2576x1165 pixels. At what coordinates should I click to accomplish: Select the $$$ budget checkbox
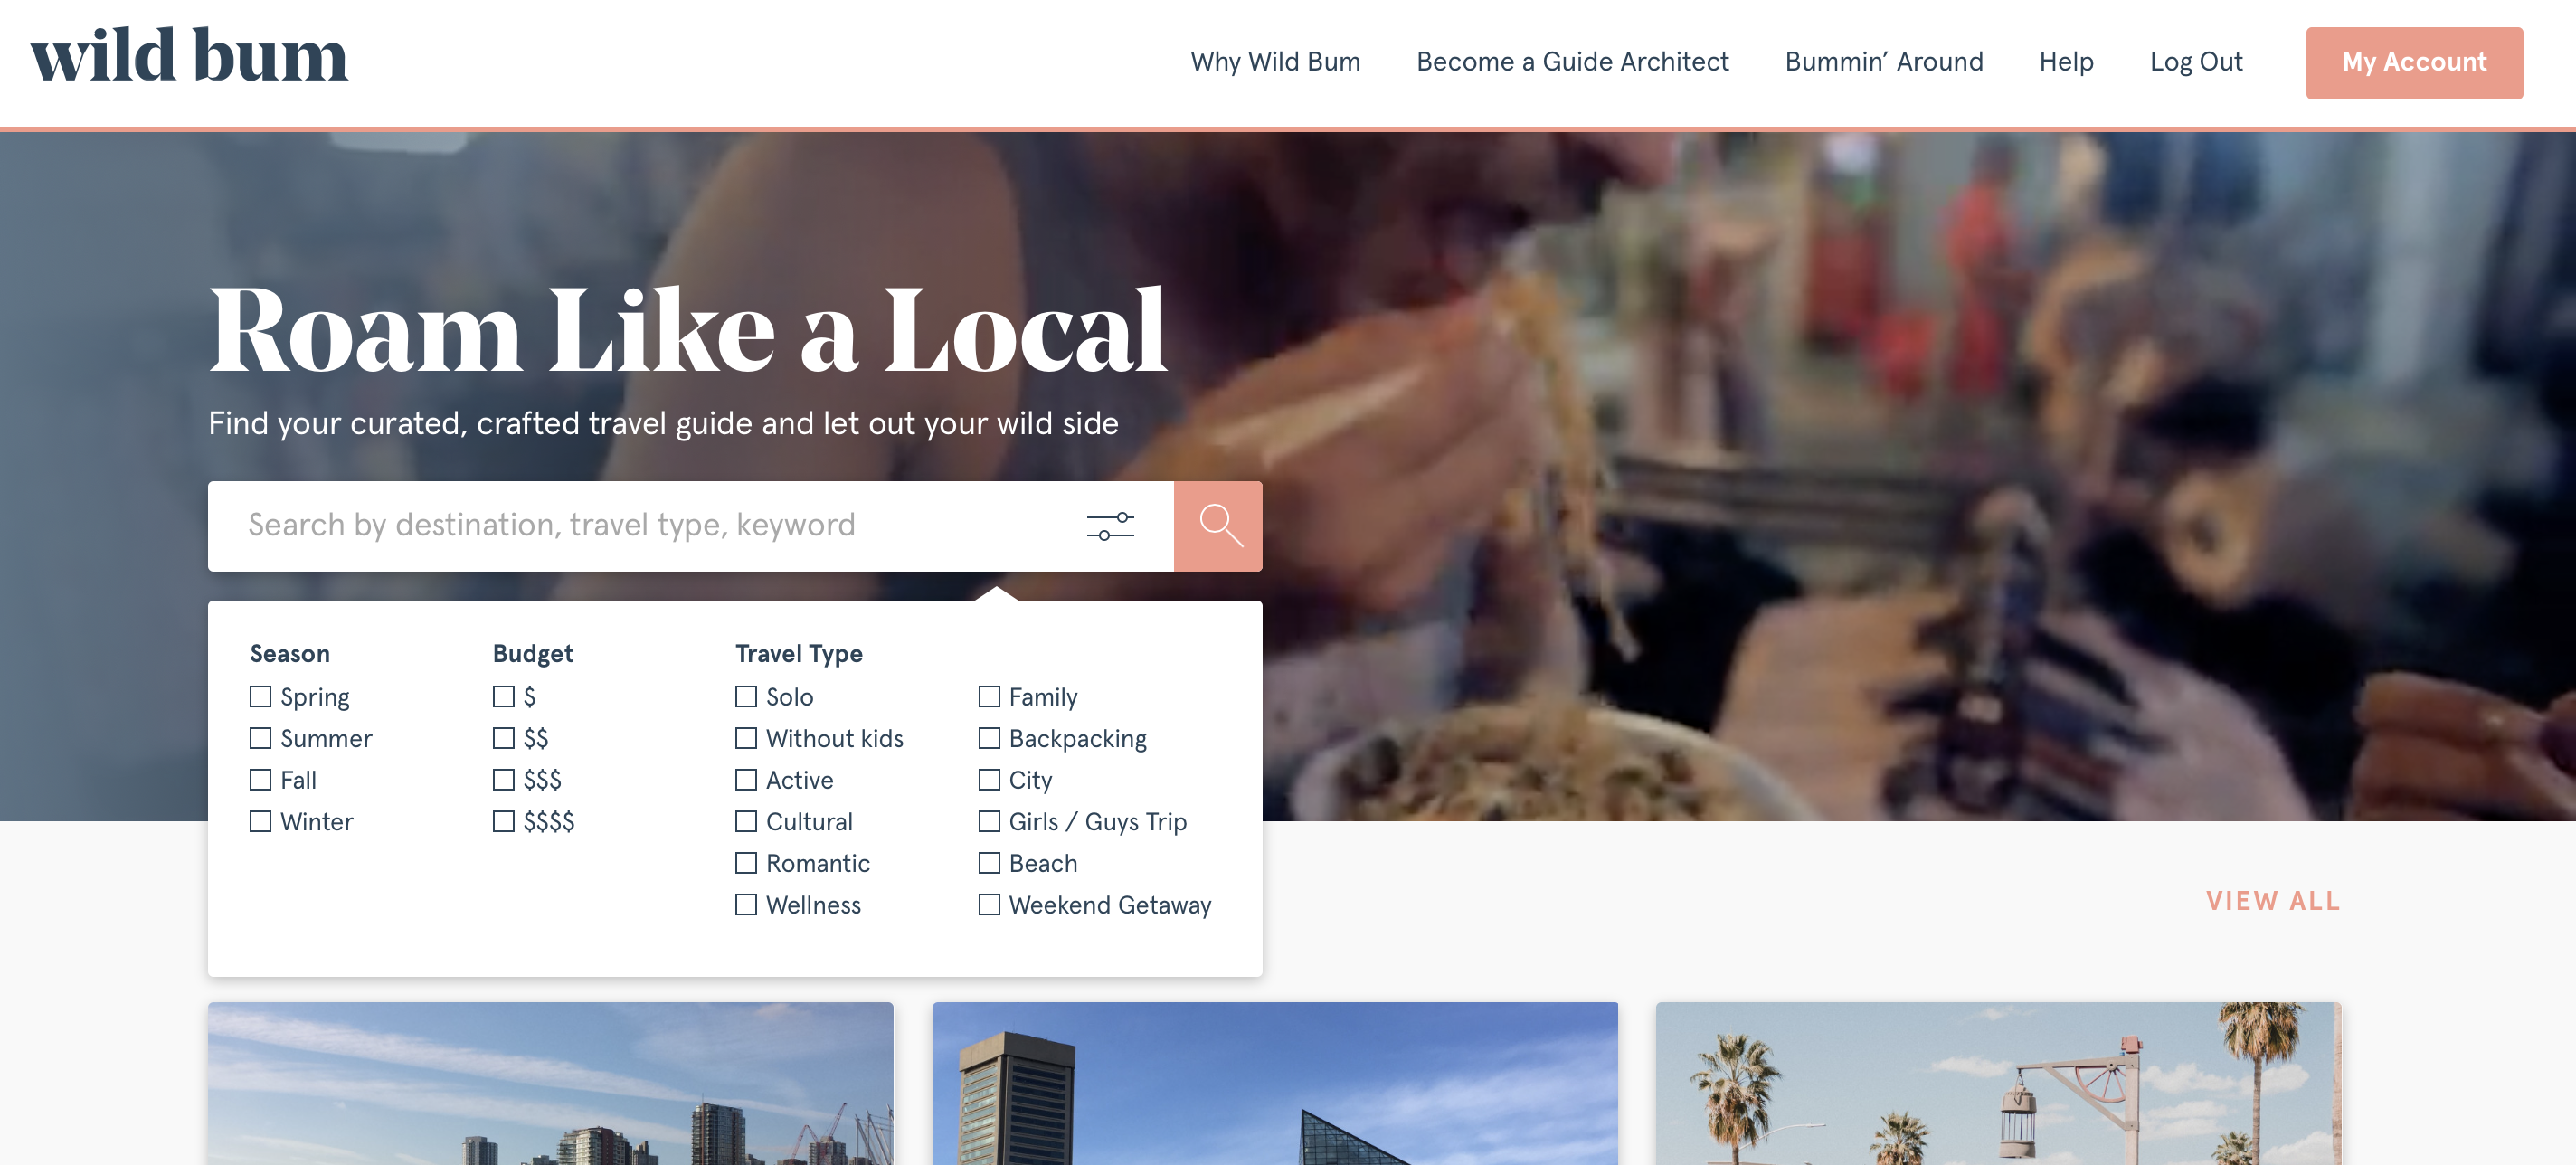(x=503, y=779)
